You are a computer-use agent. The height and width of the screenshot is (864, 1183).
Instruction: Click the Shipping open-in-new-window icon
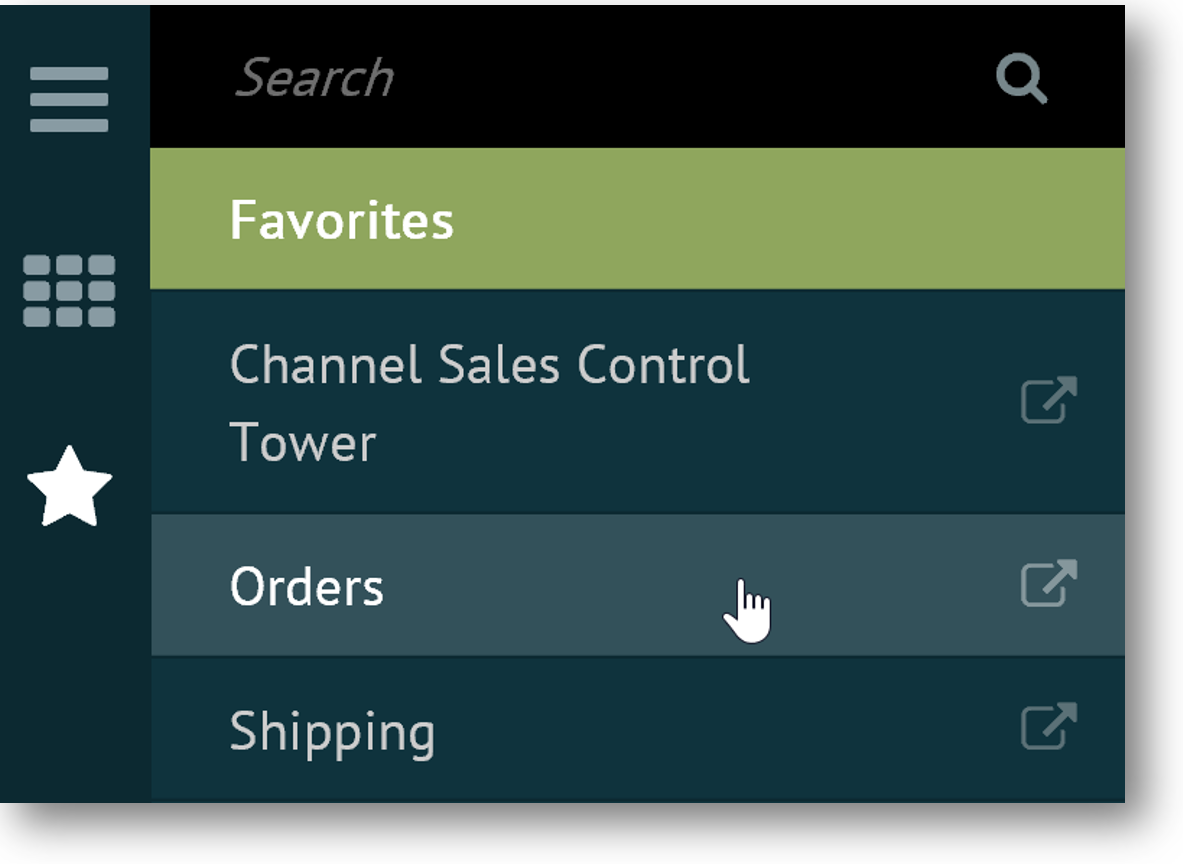(x=1048, y=727)
